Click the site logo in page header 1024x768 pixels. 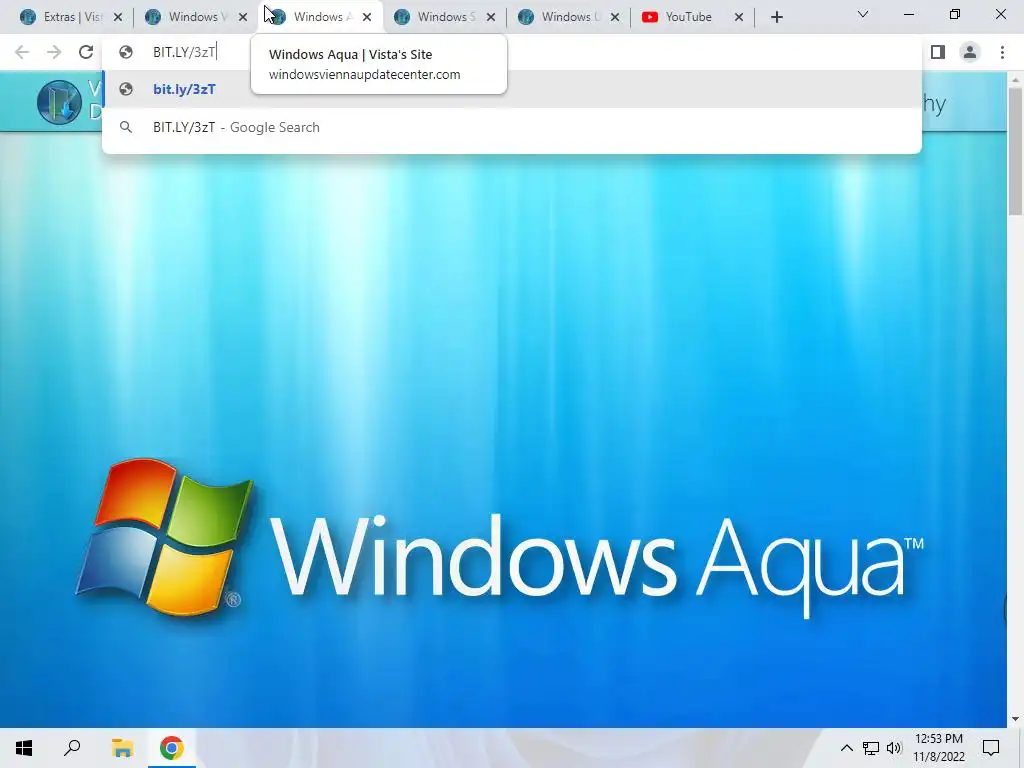(59, 102)
